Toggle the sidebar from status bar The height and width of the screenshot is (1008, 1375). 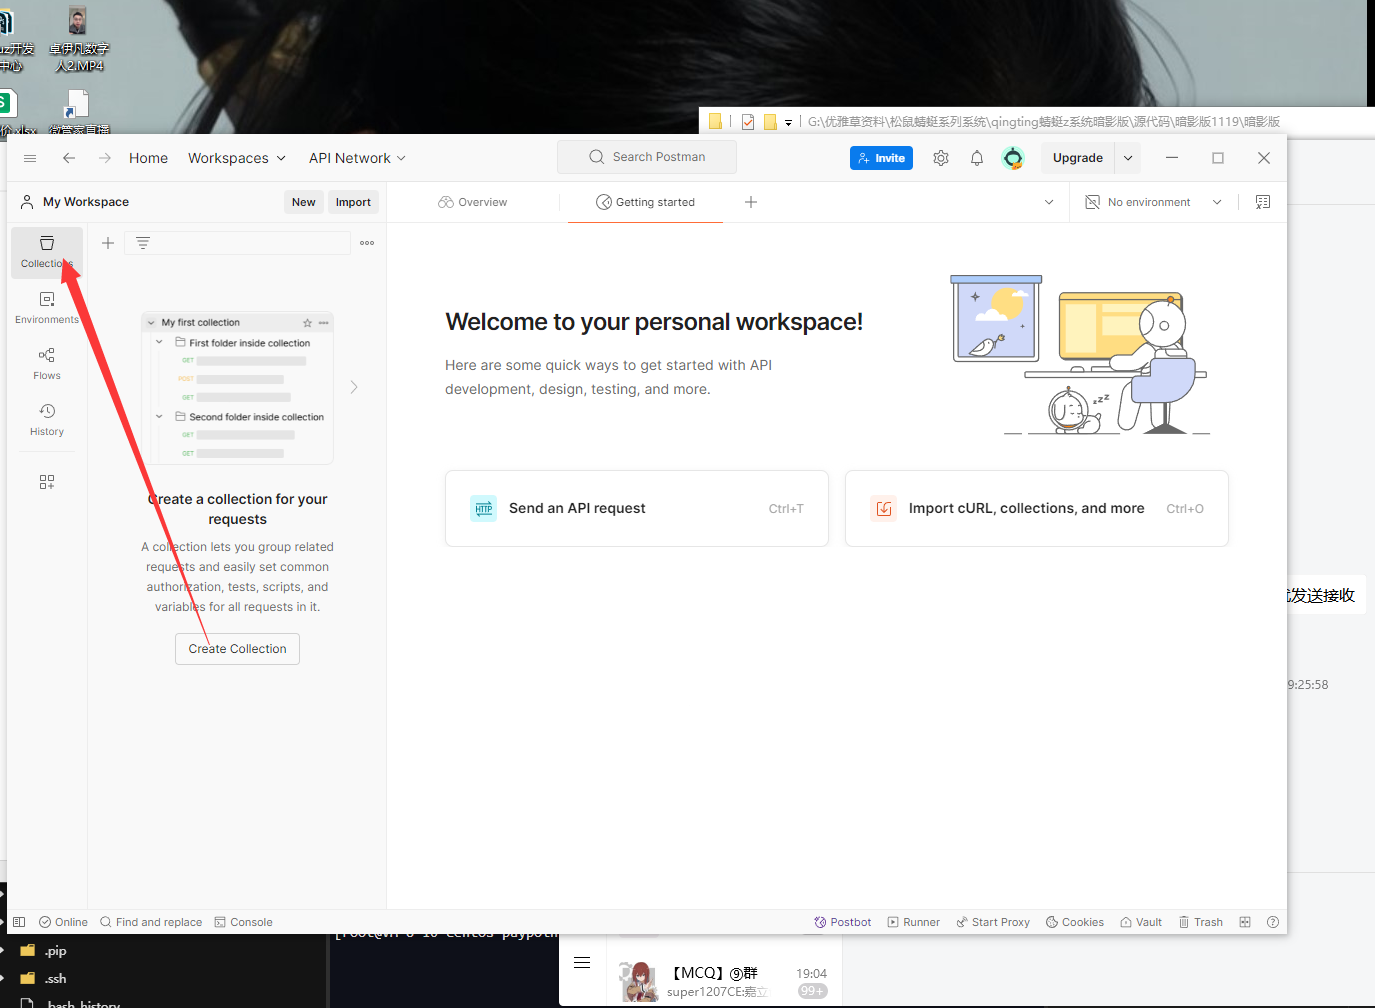(x=18, y=922)
